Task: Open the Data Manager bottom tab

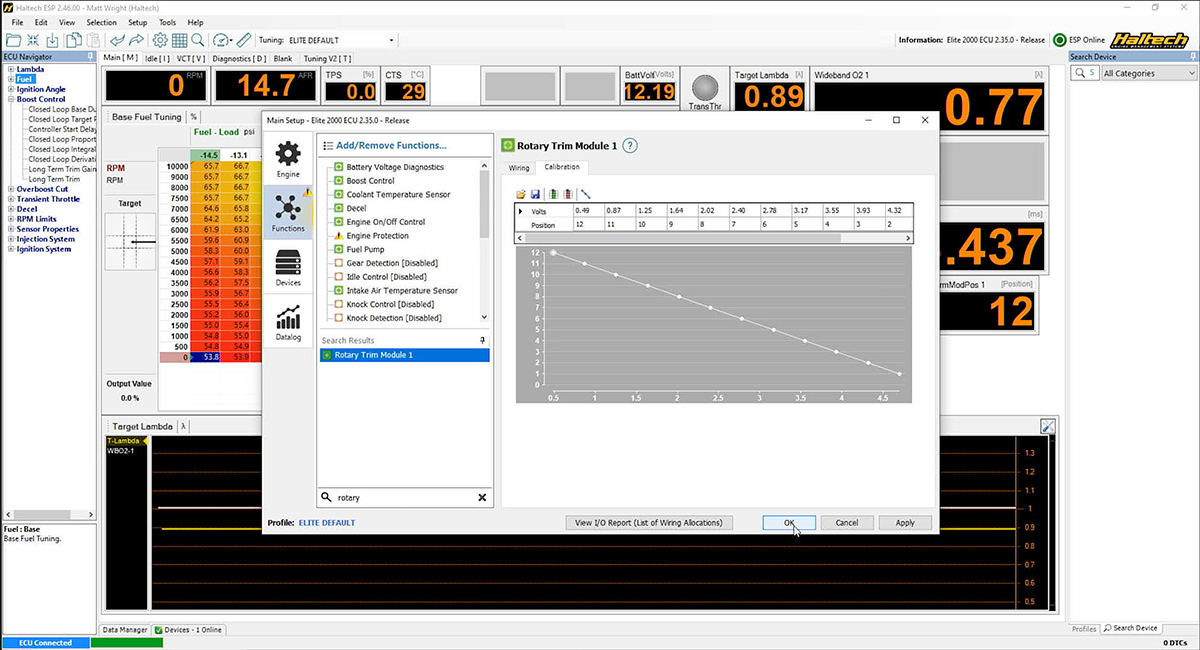Action: (x=125, y=630)
